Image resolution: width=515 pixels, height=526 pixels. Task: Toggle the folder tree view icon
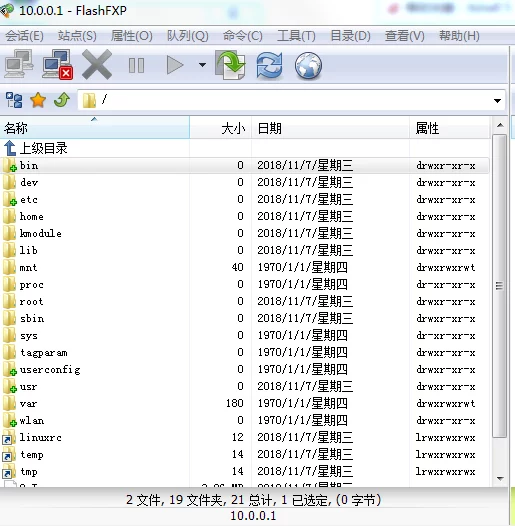(14, 100)
